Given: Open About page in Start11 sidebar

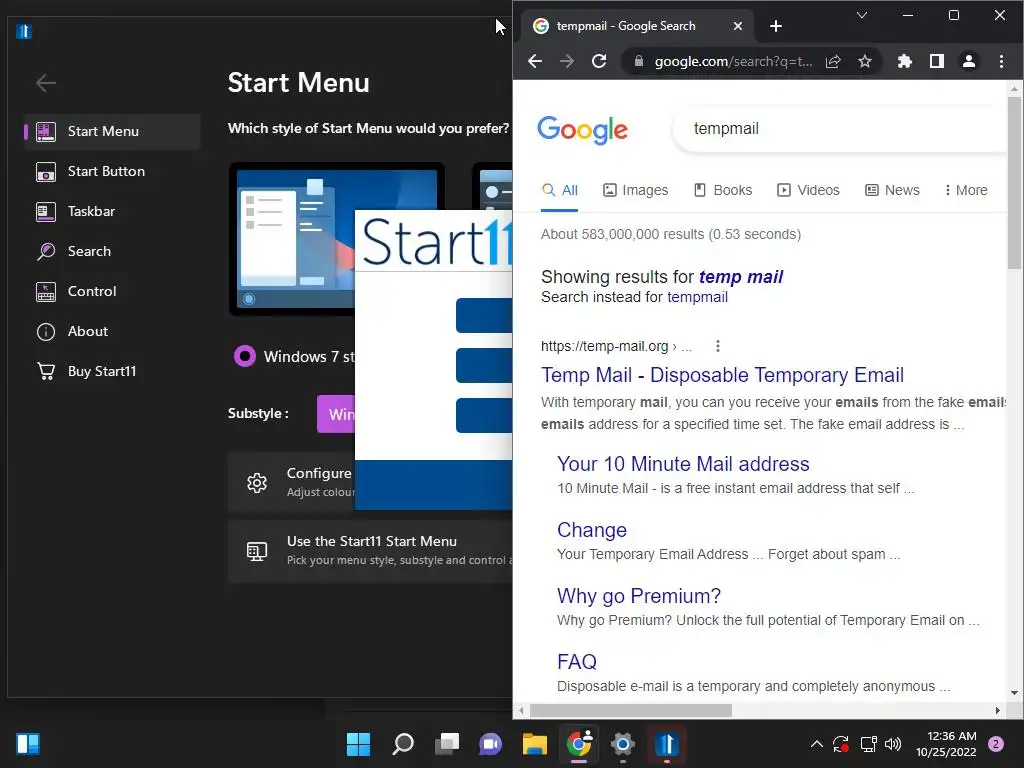Looking at the screenshot, I should tap(112, 331).
